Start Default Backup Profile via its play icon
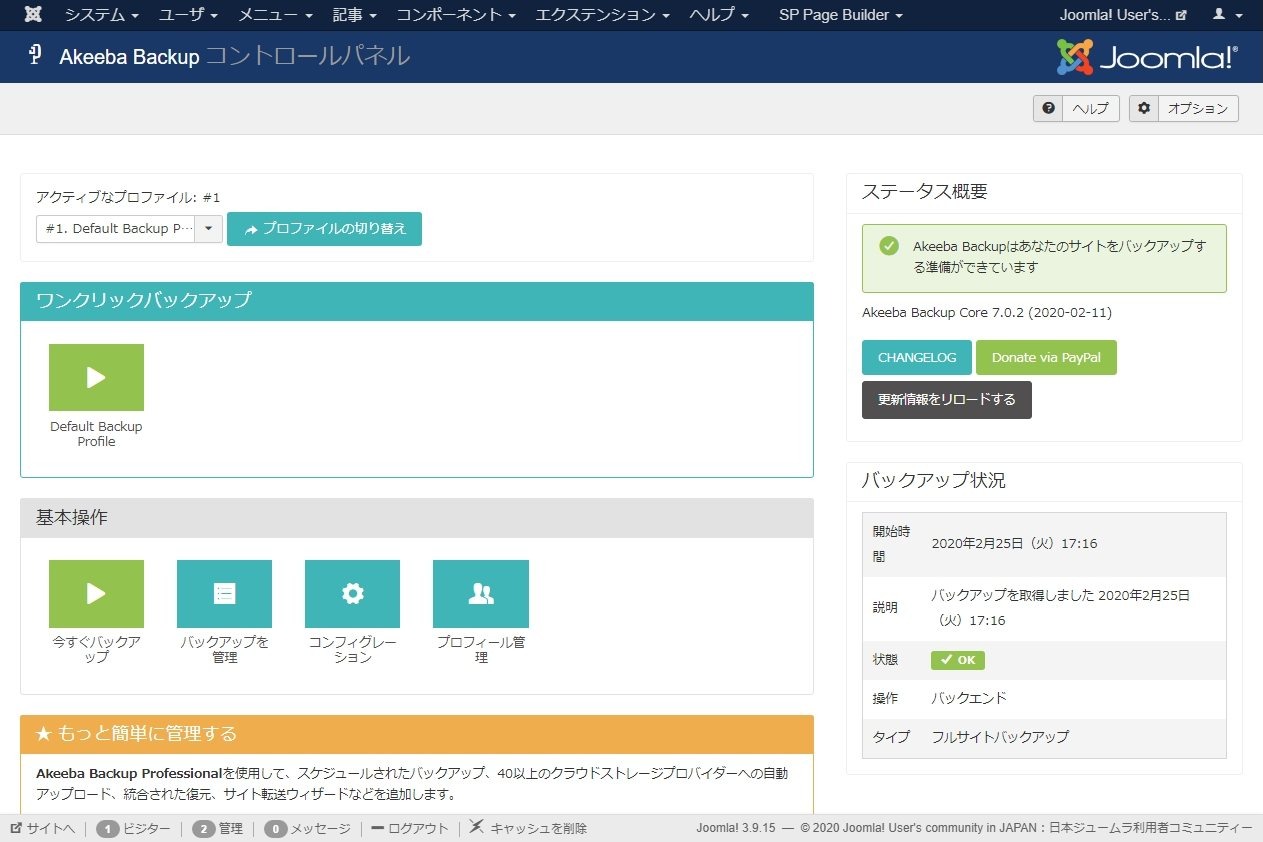This screenshot has height=842, width=1263. pyautogui.click(x=96, y=377)
